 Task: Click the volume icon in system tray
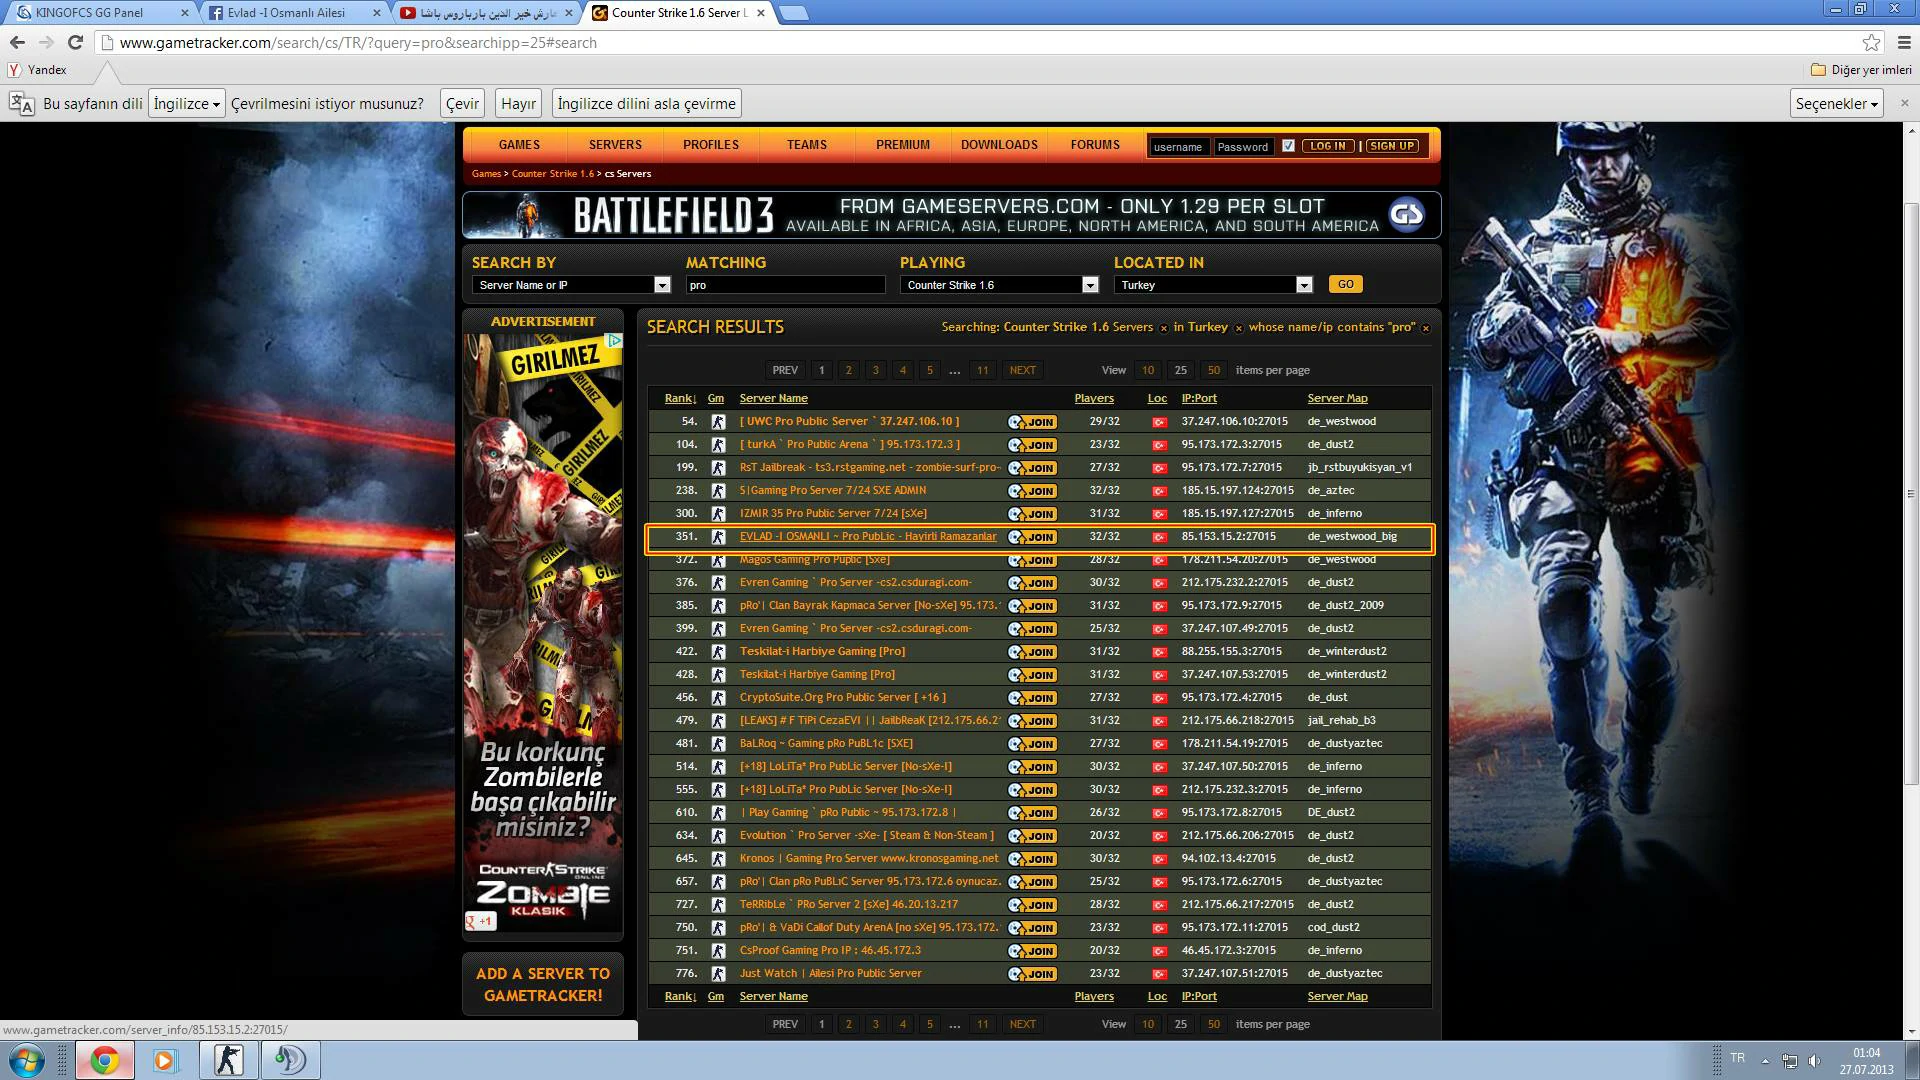pos(1814,1060)
